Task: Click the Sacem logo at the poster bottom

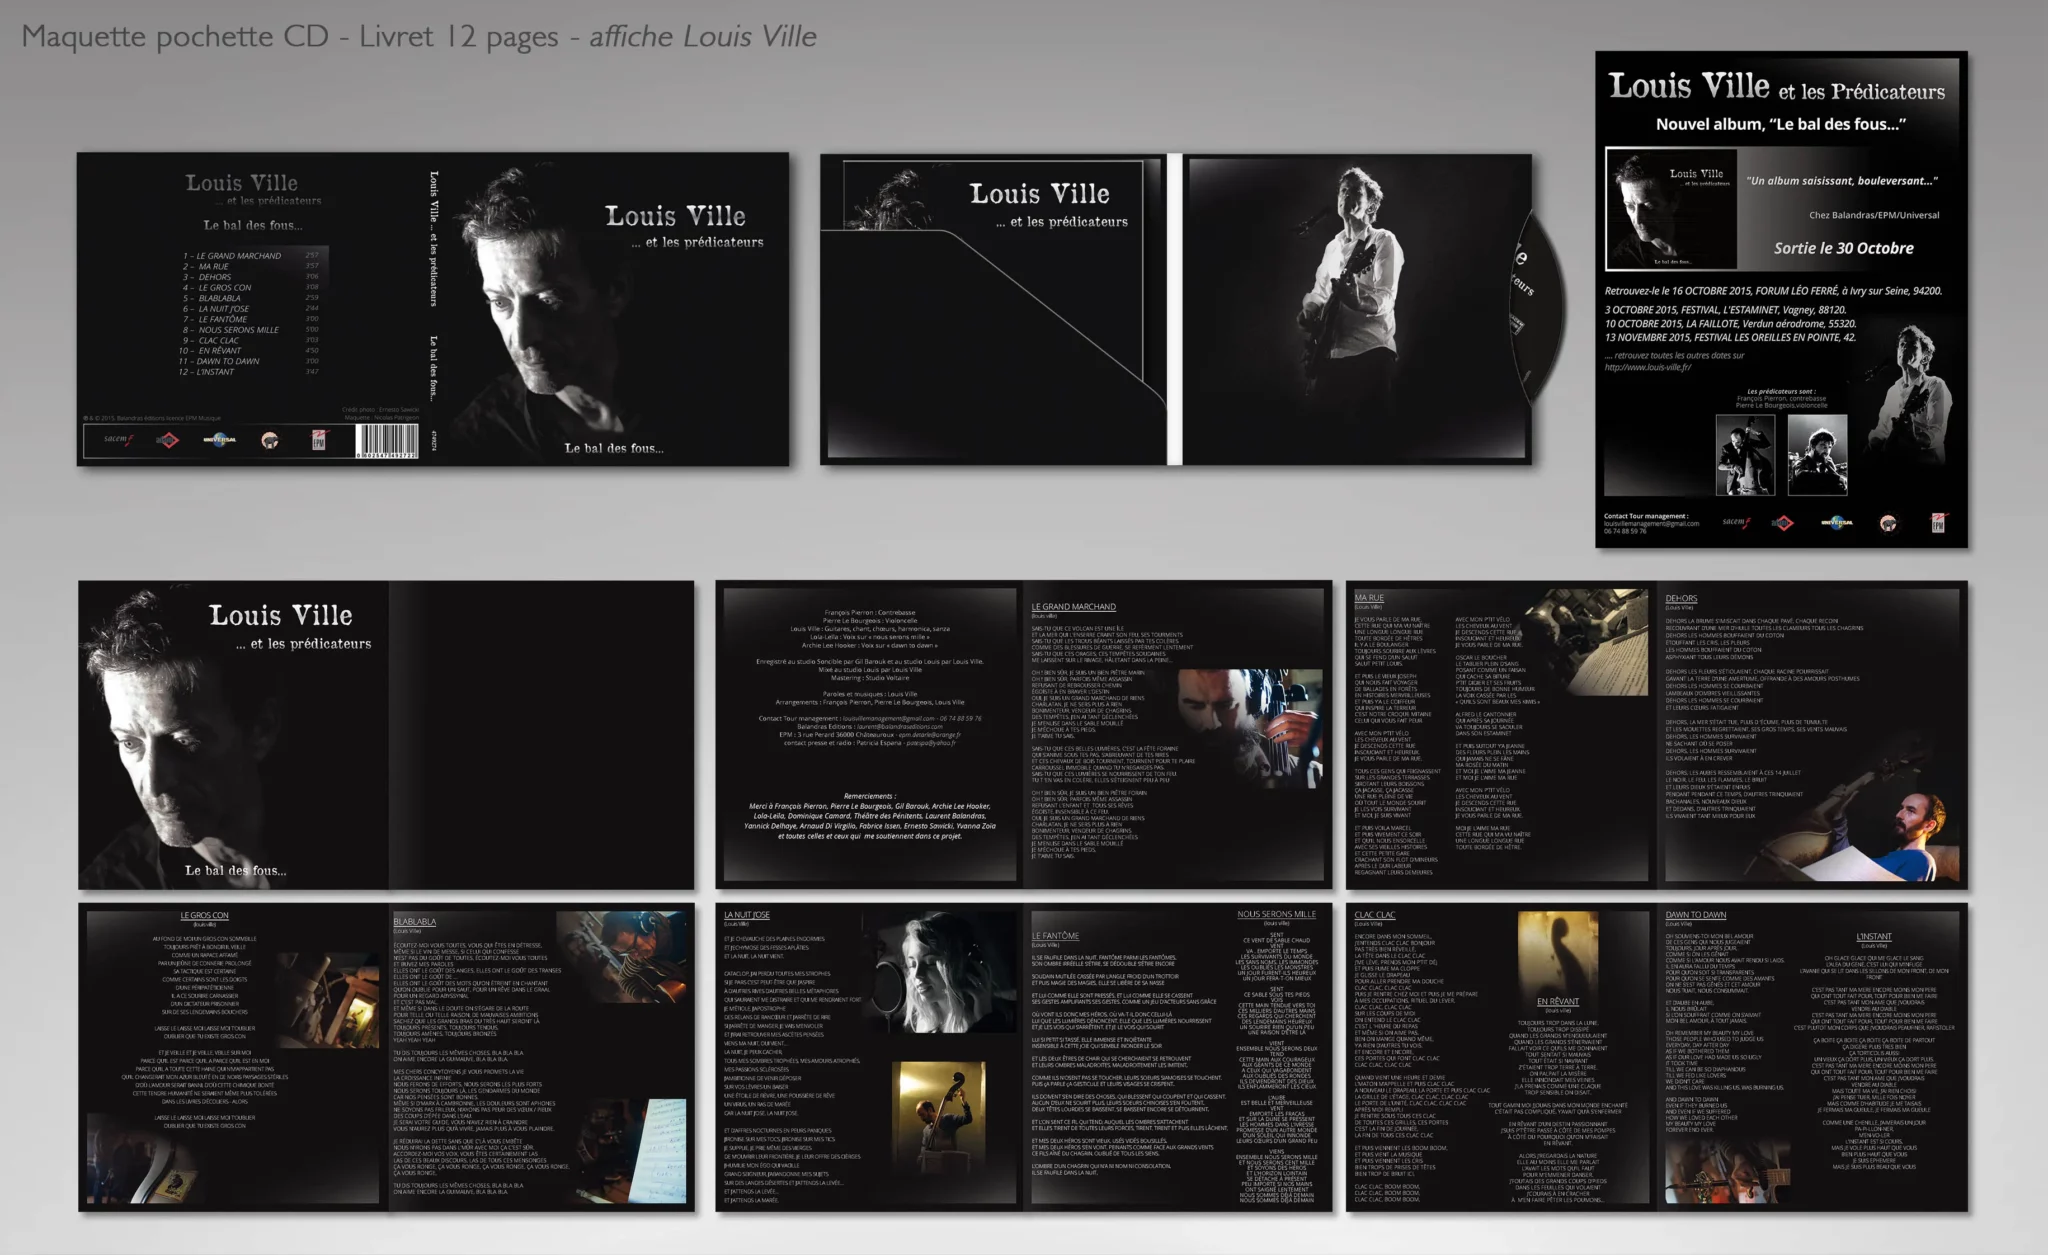Action: pyautogui.click(x=1736, y=522)
